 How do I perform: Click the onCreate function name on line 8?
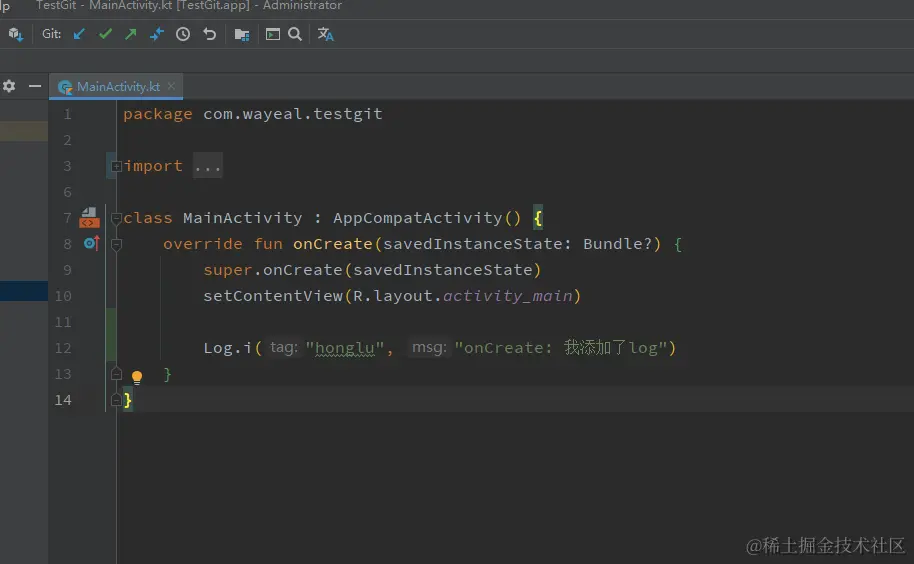click(x=332, y=244)
